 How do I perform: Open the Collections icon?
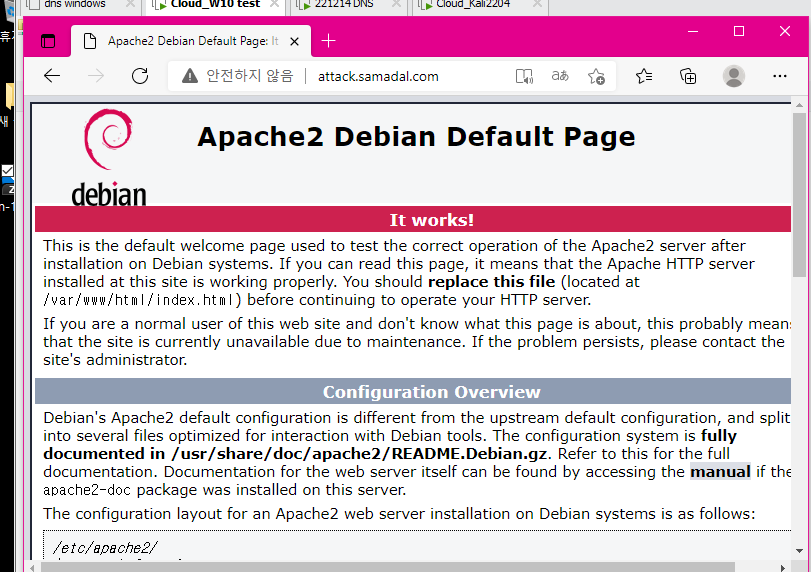pos(688,77)
